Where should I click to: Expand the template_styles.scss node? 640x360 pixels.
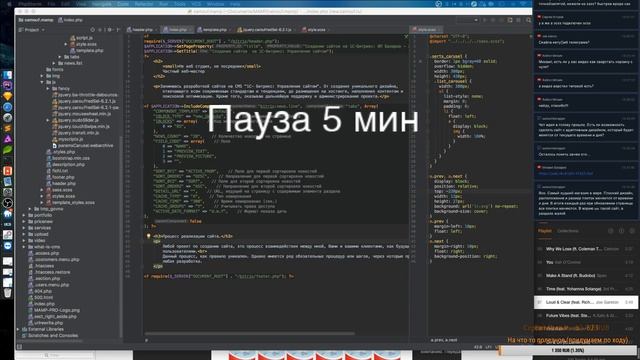click(42, 202)
